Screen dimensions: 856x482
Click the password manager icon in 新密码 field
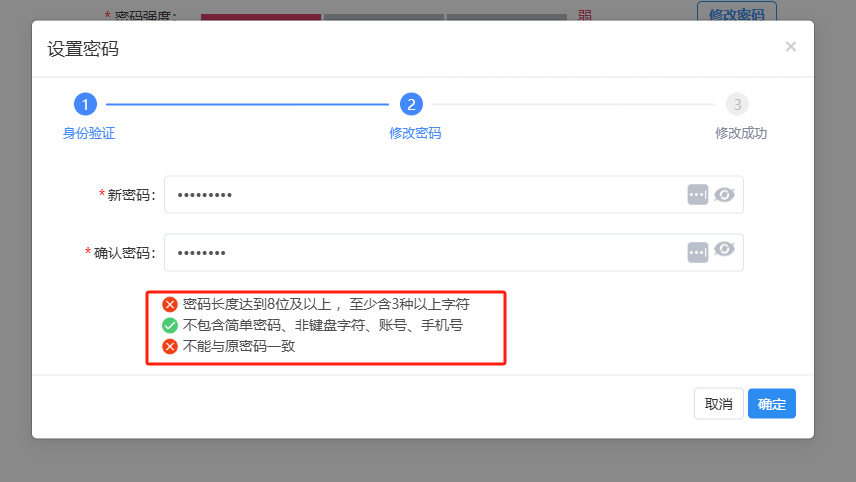pyautogui.click(x=698, y=194)
